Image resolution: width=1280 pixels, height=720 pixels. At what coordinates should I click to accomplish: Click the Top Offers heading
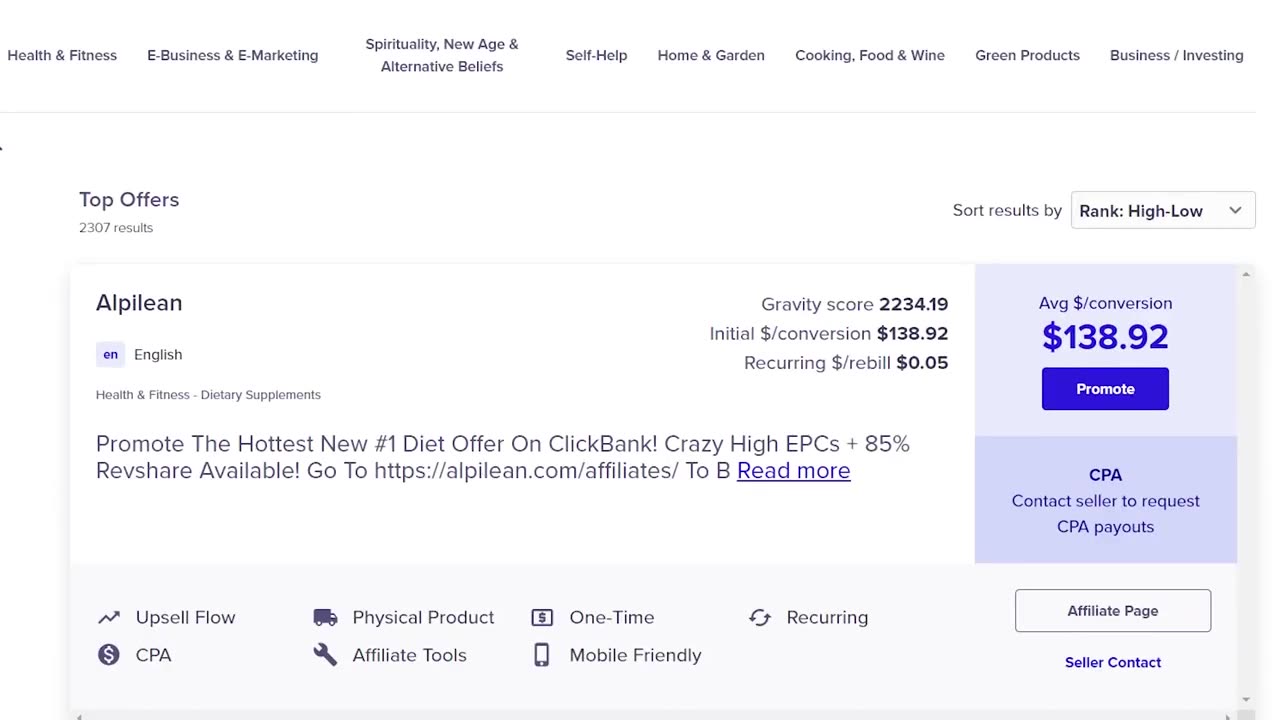129,199
